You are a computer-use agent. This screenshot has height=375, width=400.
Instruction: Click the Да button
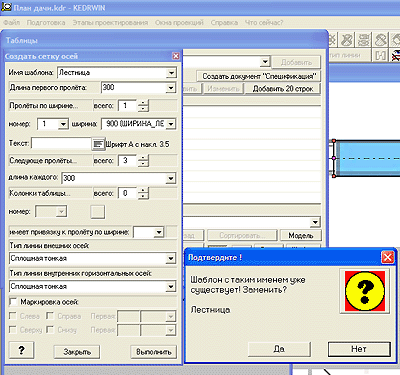pos(279,349)
